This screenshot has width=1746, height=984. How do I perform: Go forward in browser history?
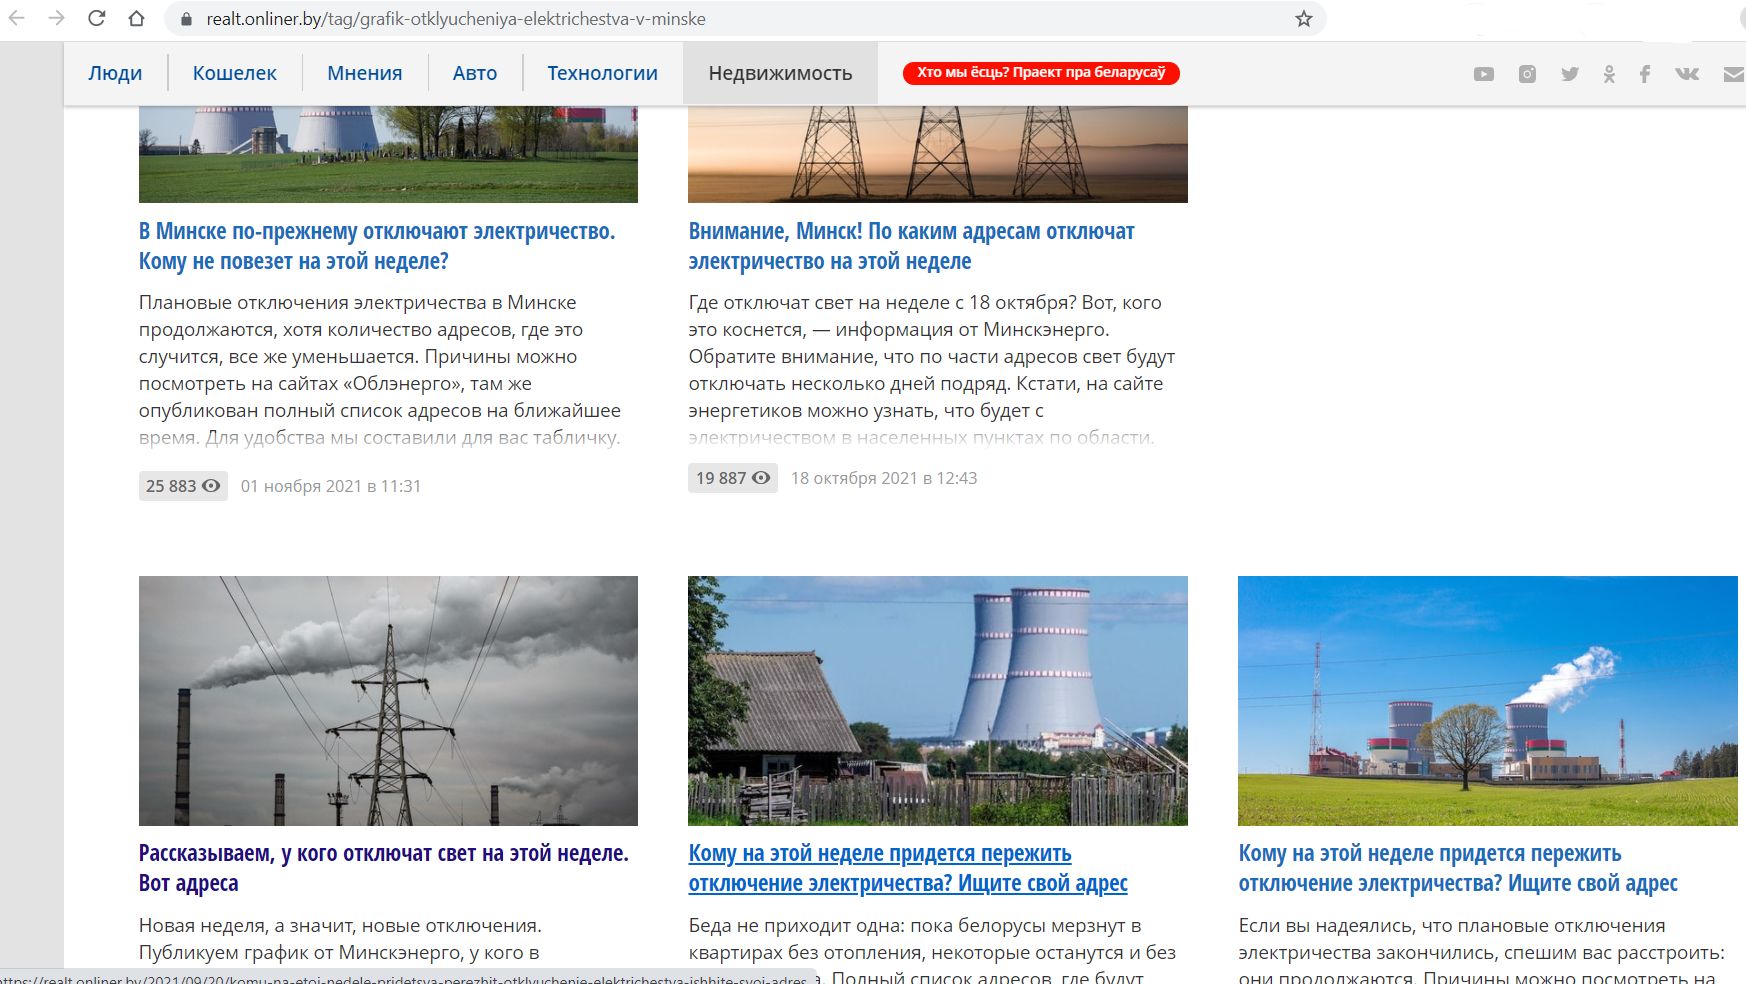(57, 18)
